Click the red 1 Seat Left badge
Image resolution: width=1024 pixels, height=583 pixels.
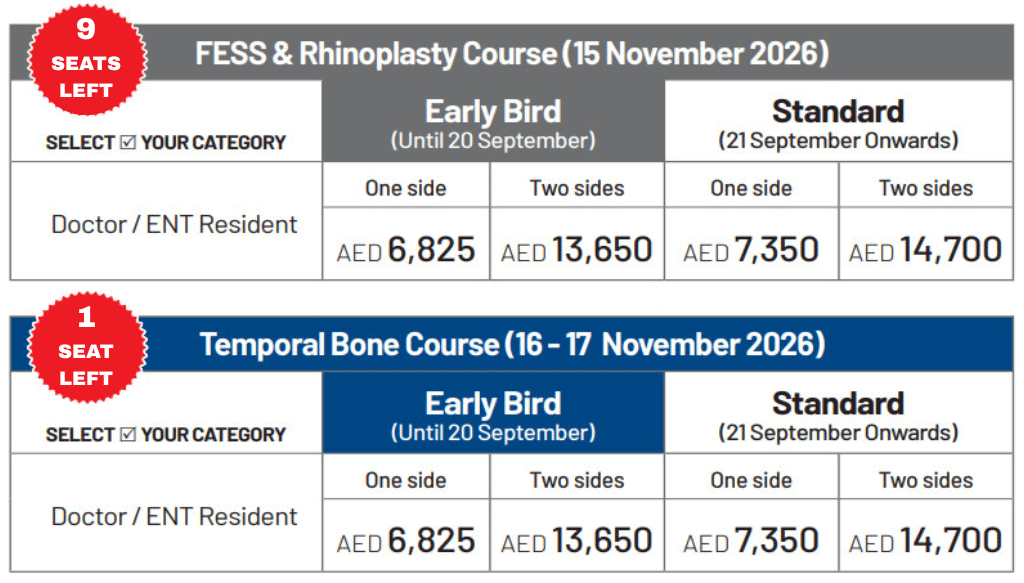[87, 348]
